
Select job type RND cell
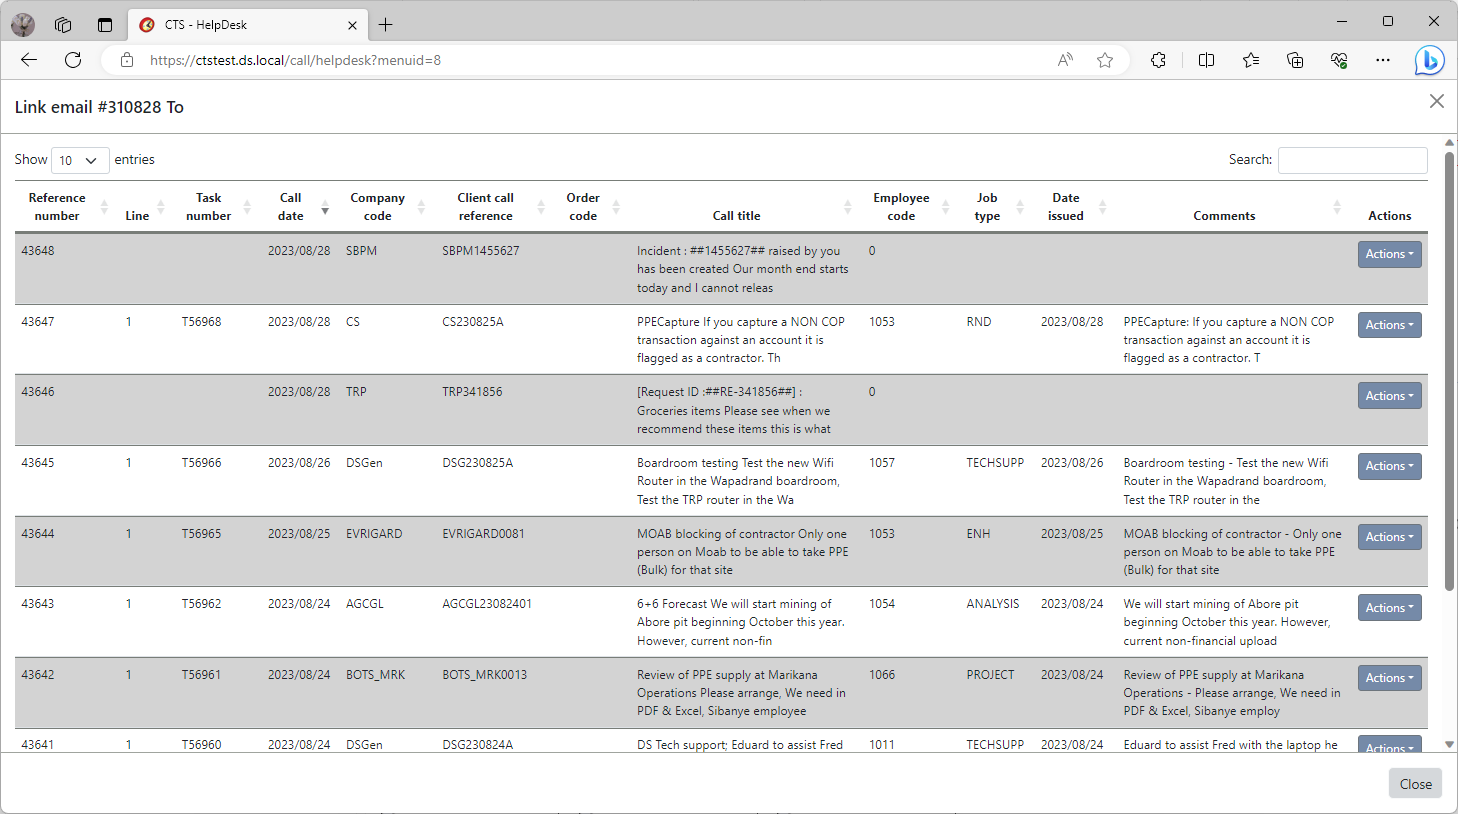979,322
